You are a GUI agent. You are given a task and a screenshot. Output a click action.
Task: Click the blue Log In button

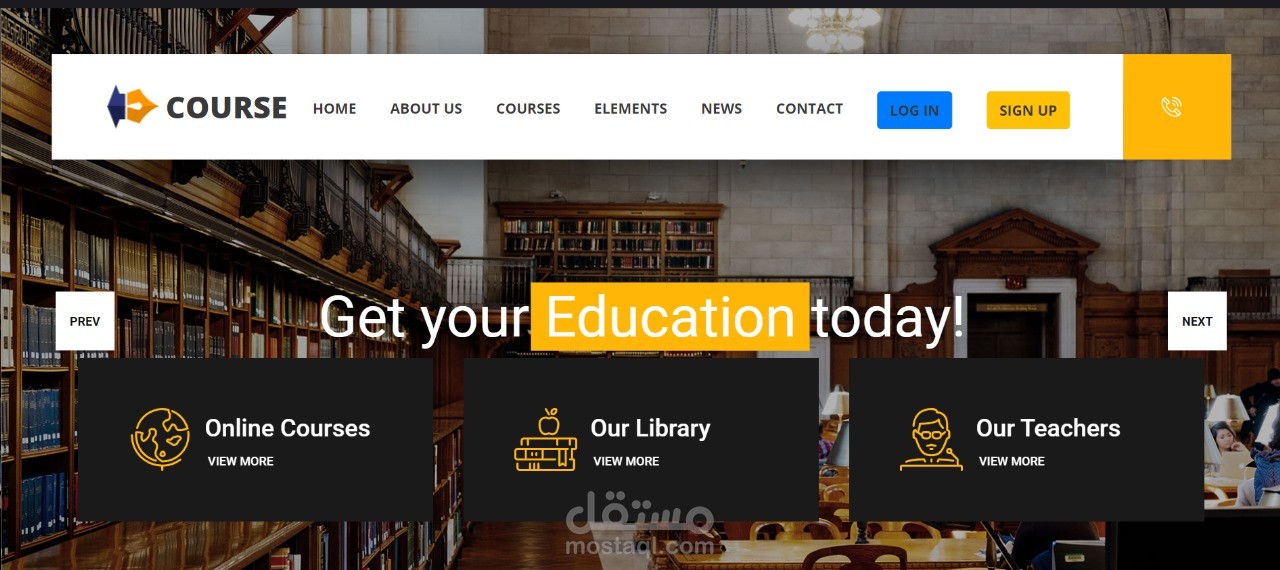tap(914, 110)
